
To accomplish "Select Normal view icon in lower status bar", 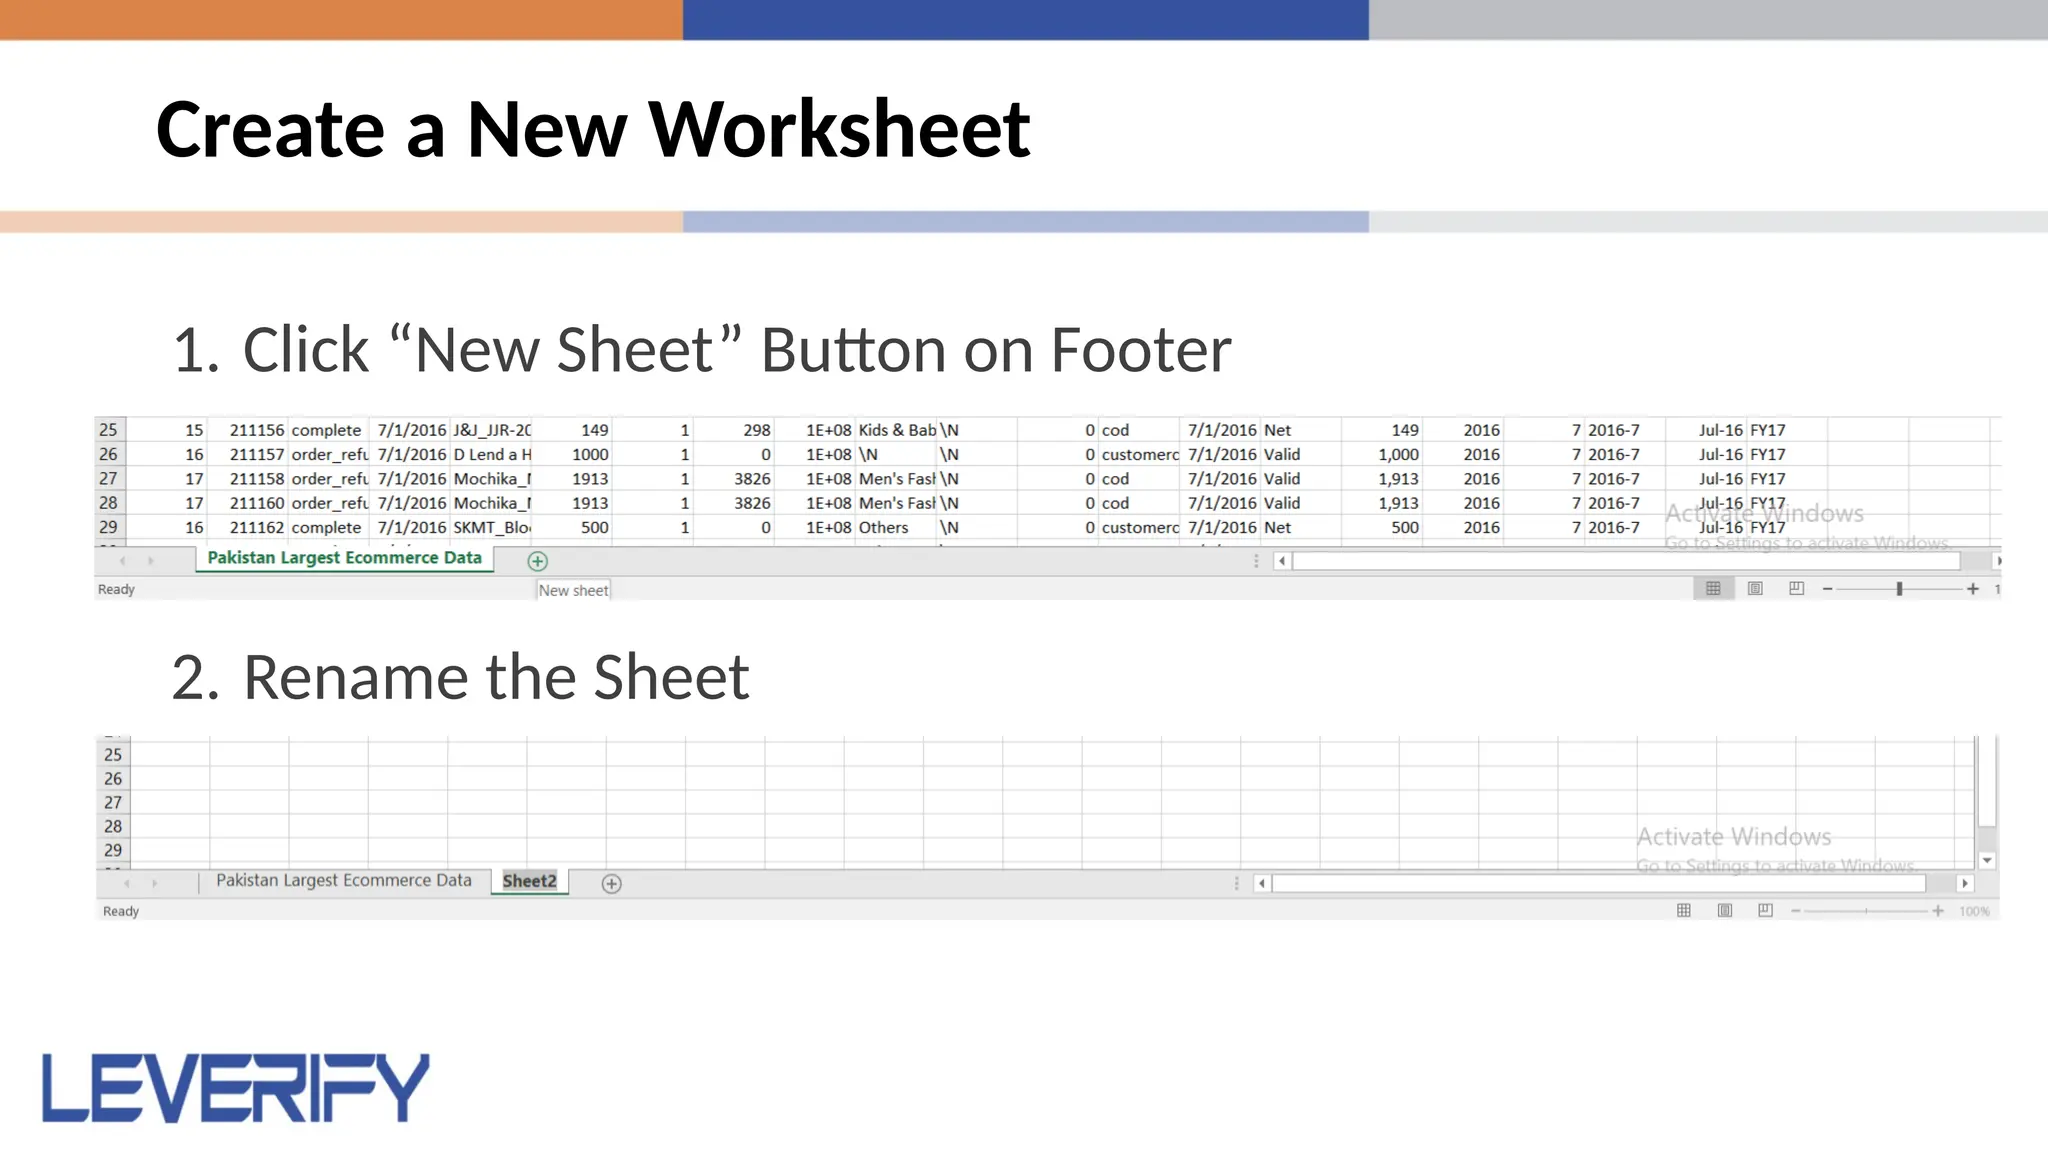I will [x=1684, y=911].
